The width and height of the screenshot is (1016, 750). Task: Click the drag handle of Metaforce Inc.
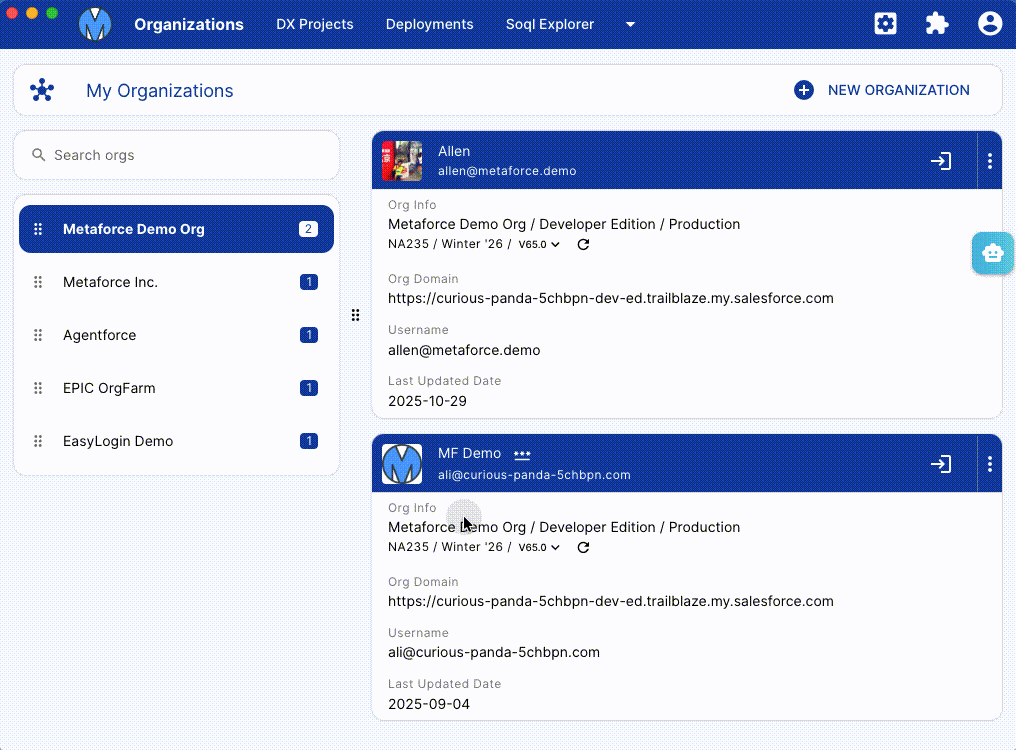pyautogui.click(x=38, y=282)
